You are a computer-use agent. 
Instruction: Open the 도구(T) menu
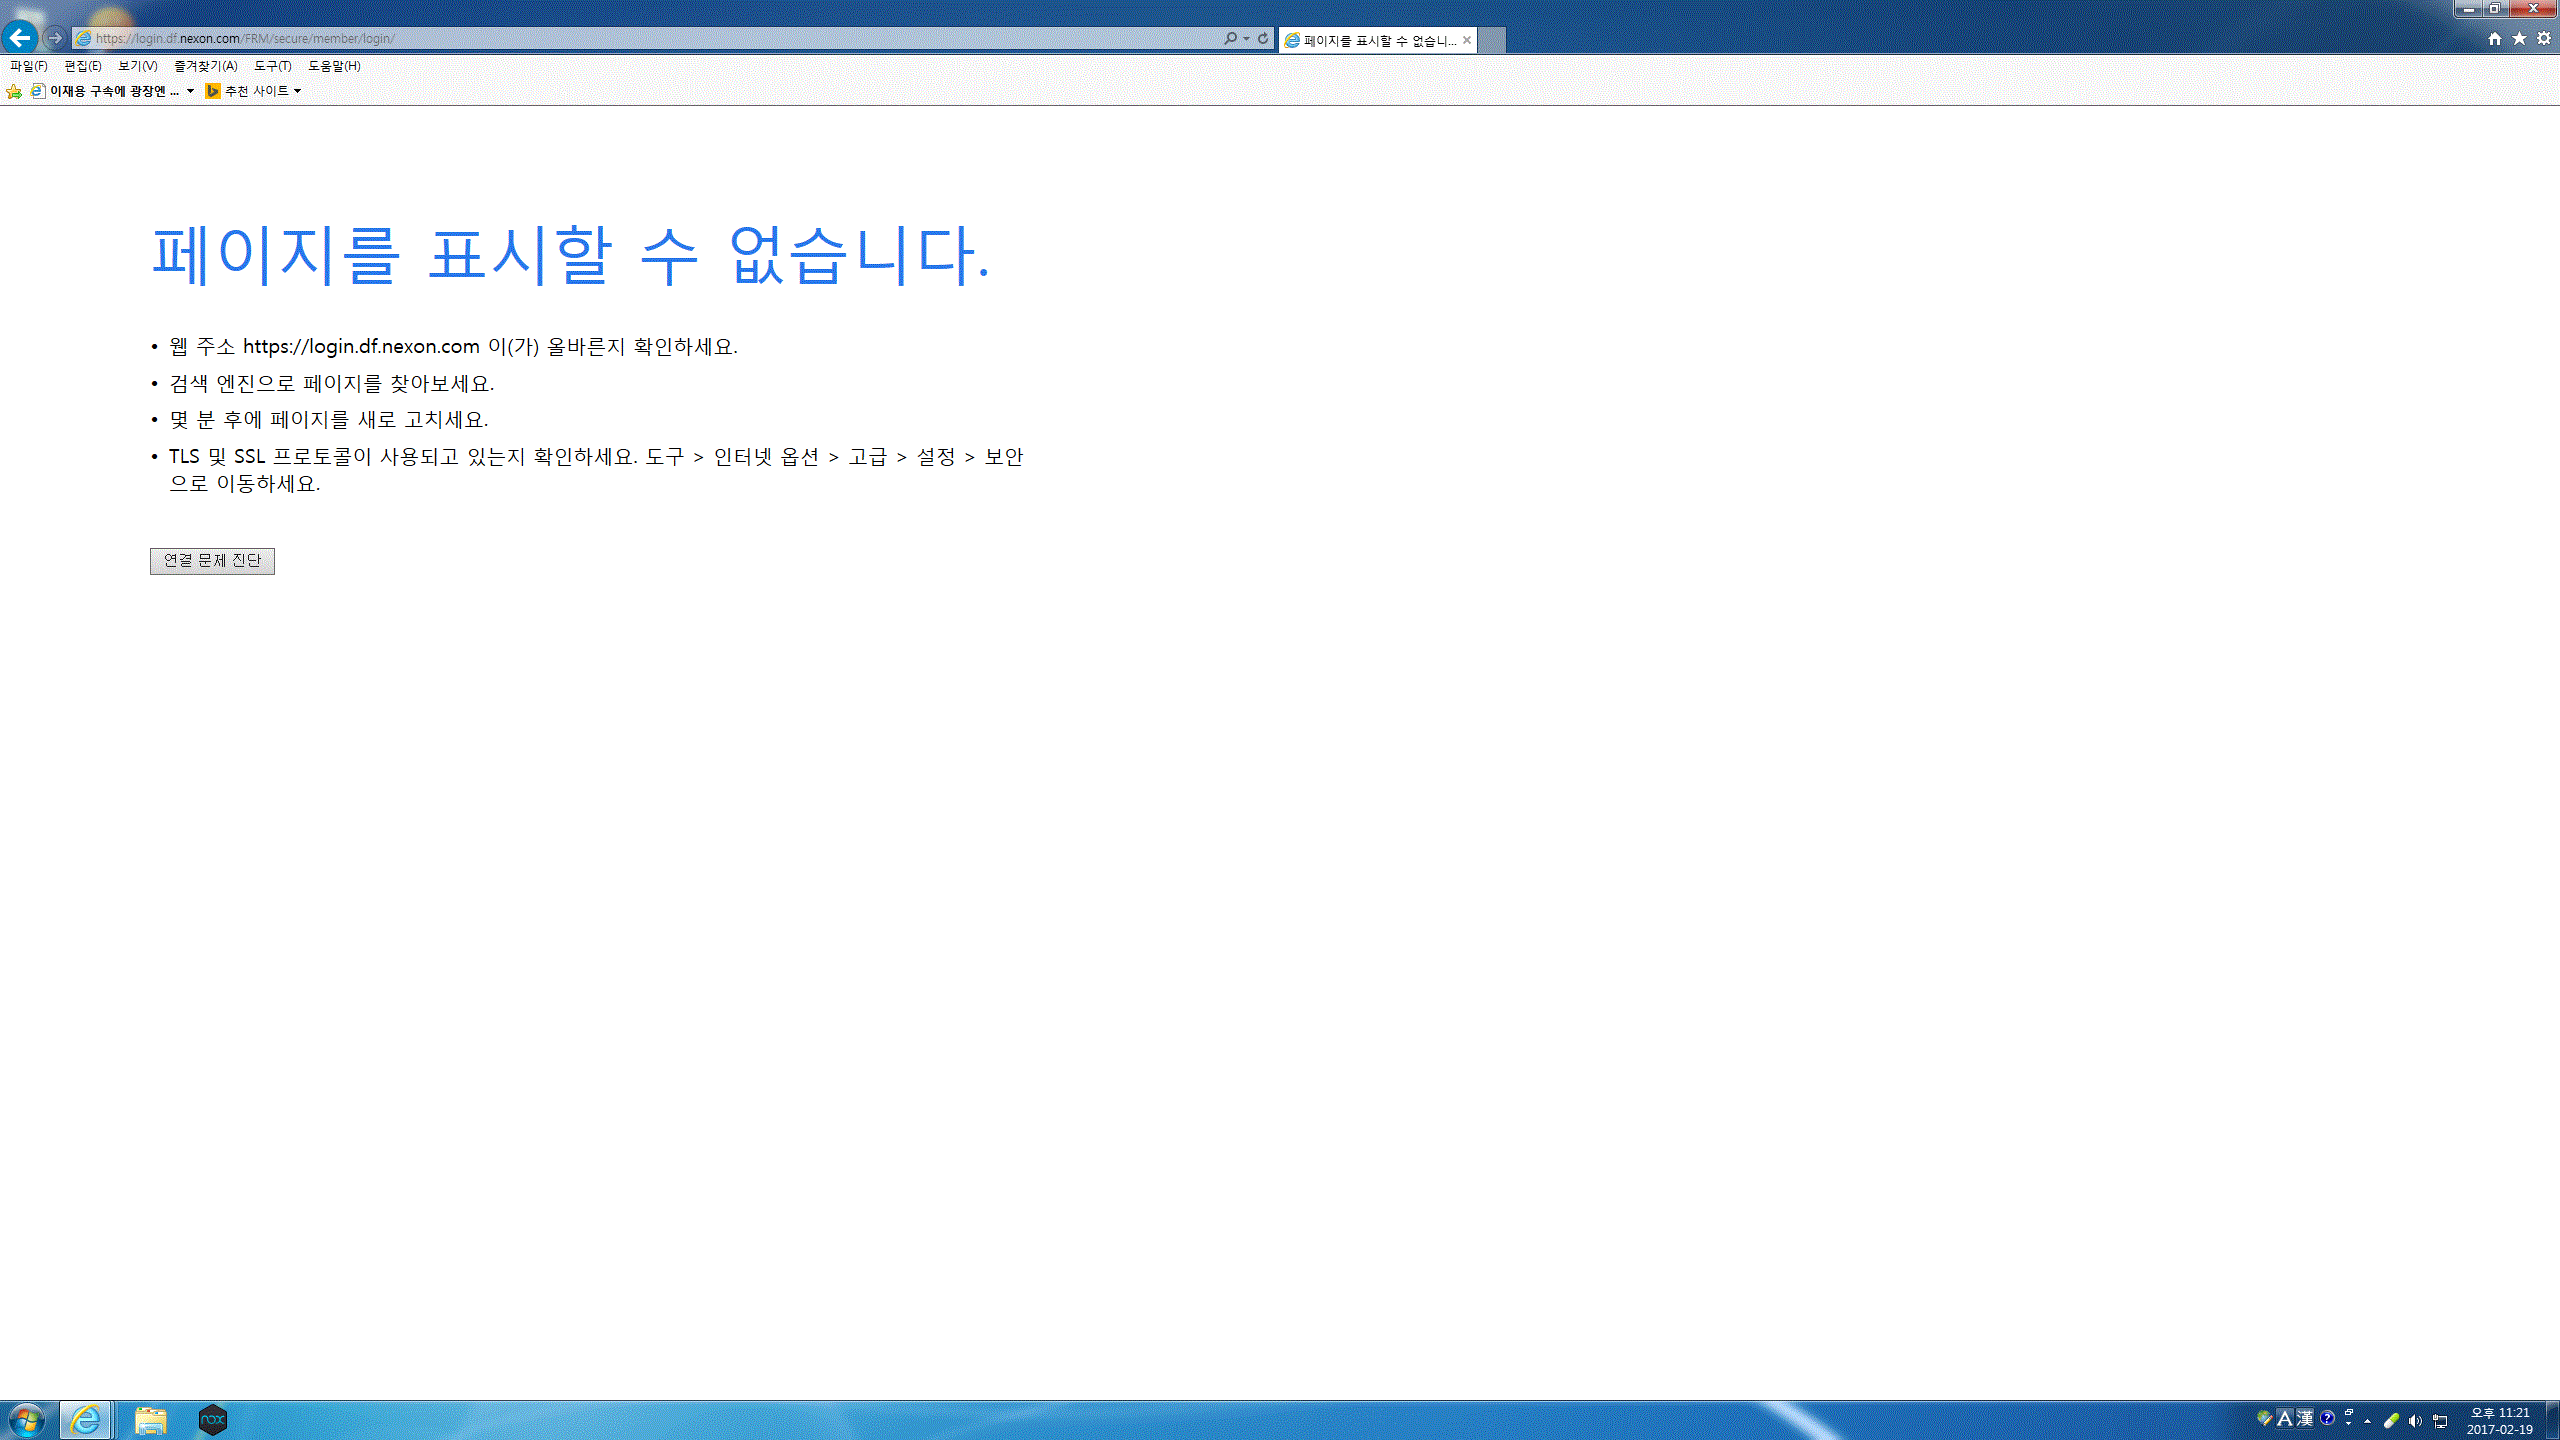(272, 66)
